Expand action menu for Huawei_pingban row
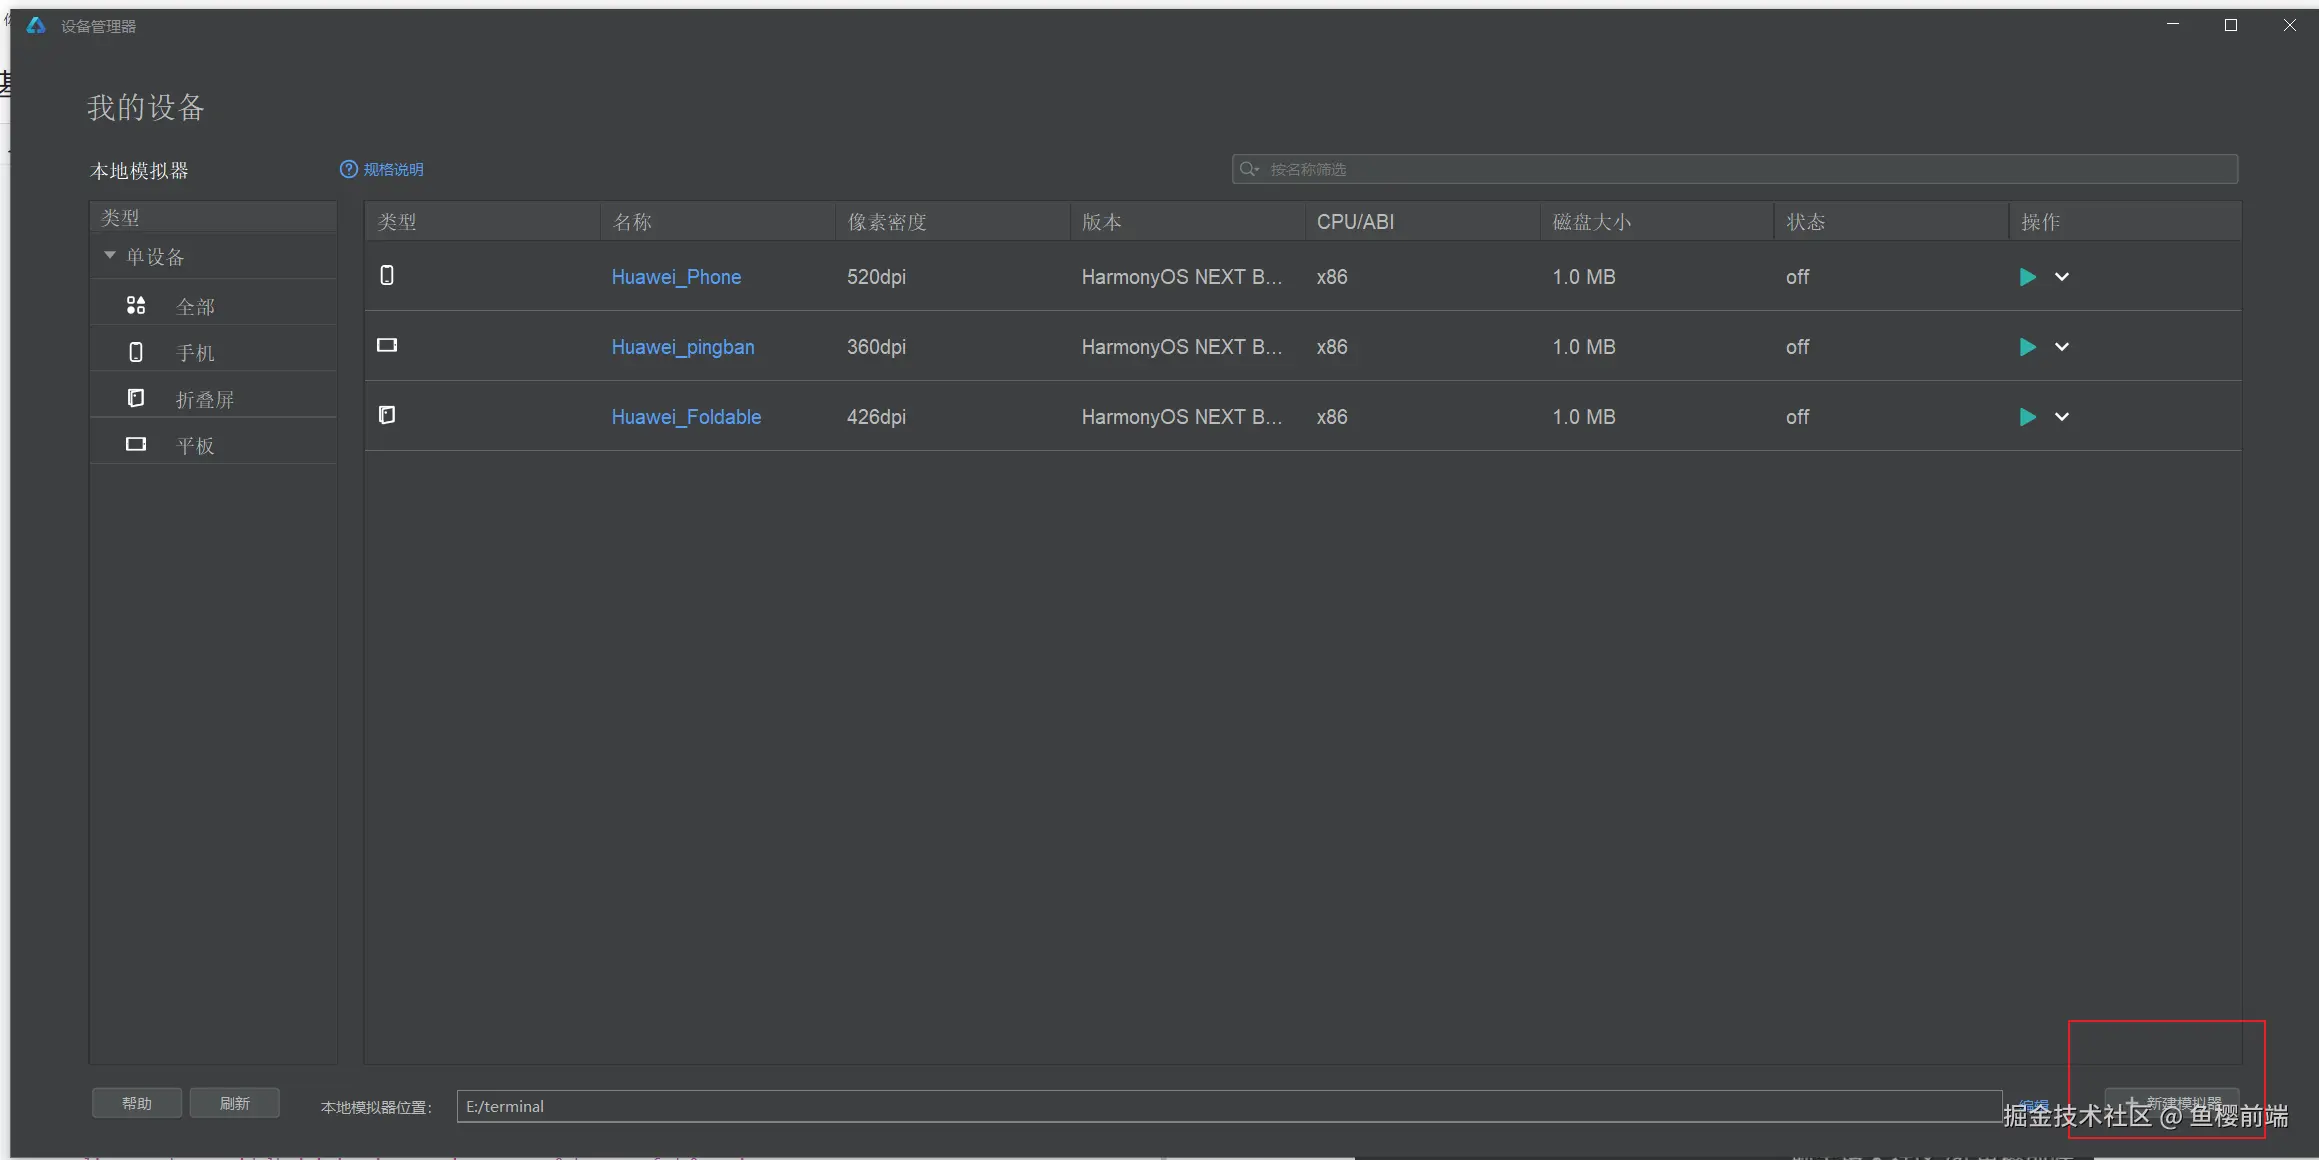Image resolution: width=2319 pixels, height=1160 pixels. click(2062, 347)
